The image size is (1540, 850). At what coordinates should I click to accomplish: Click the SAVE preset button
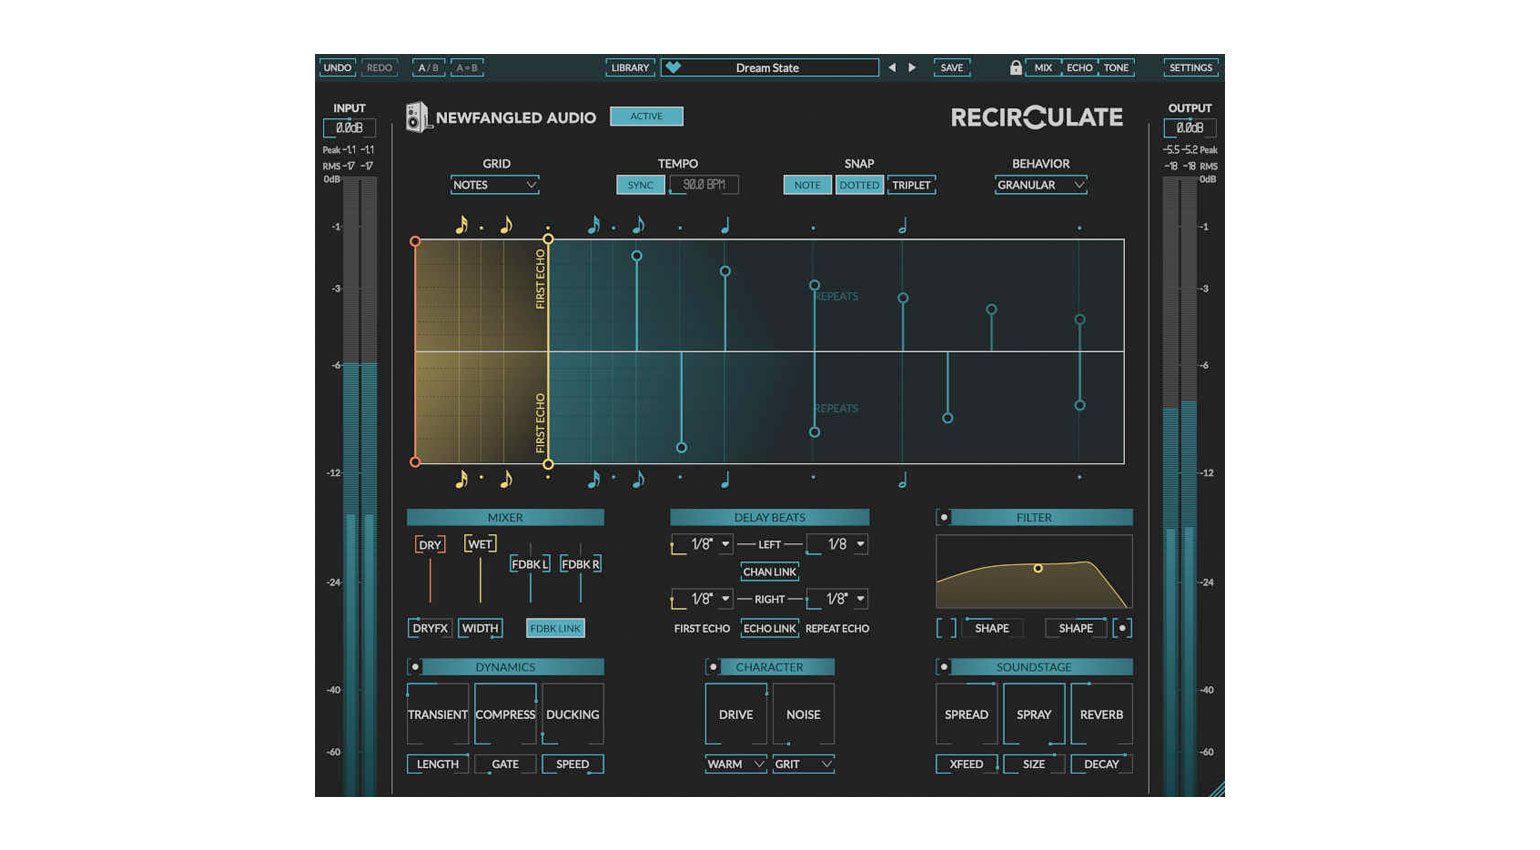tap(952, 67)
